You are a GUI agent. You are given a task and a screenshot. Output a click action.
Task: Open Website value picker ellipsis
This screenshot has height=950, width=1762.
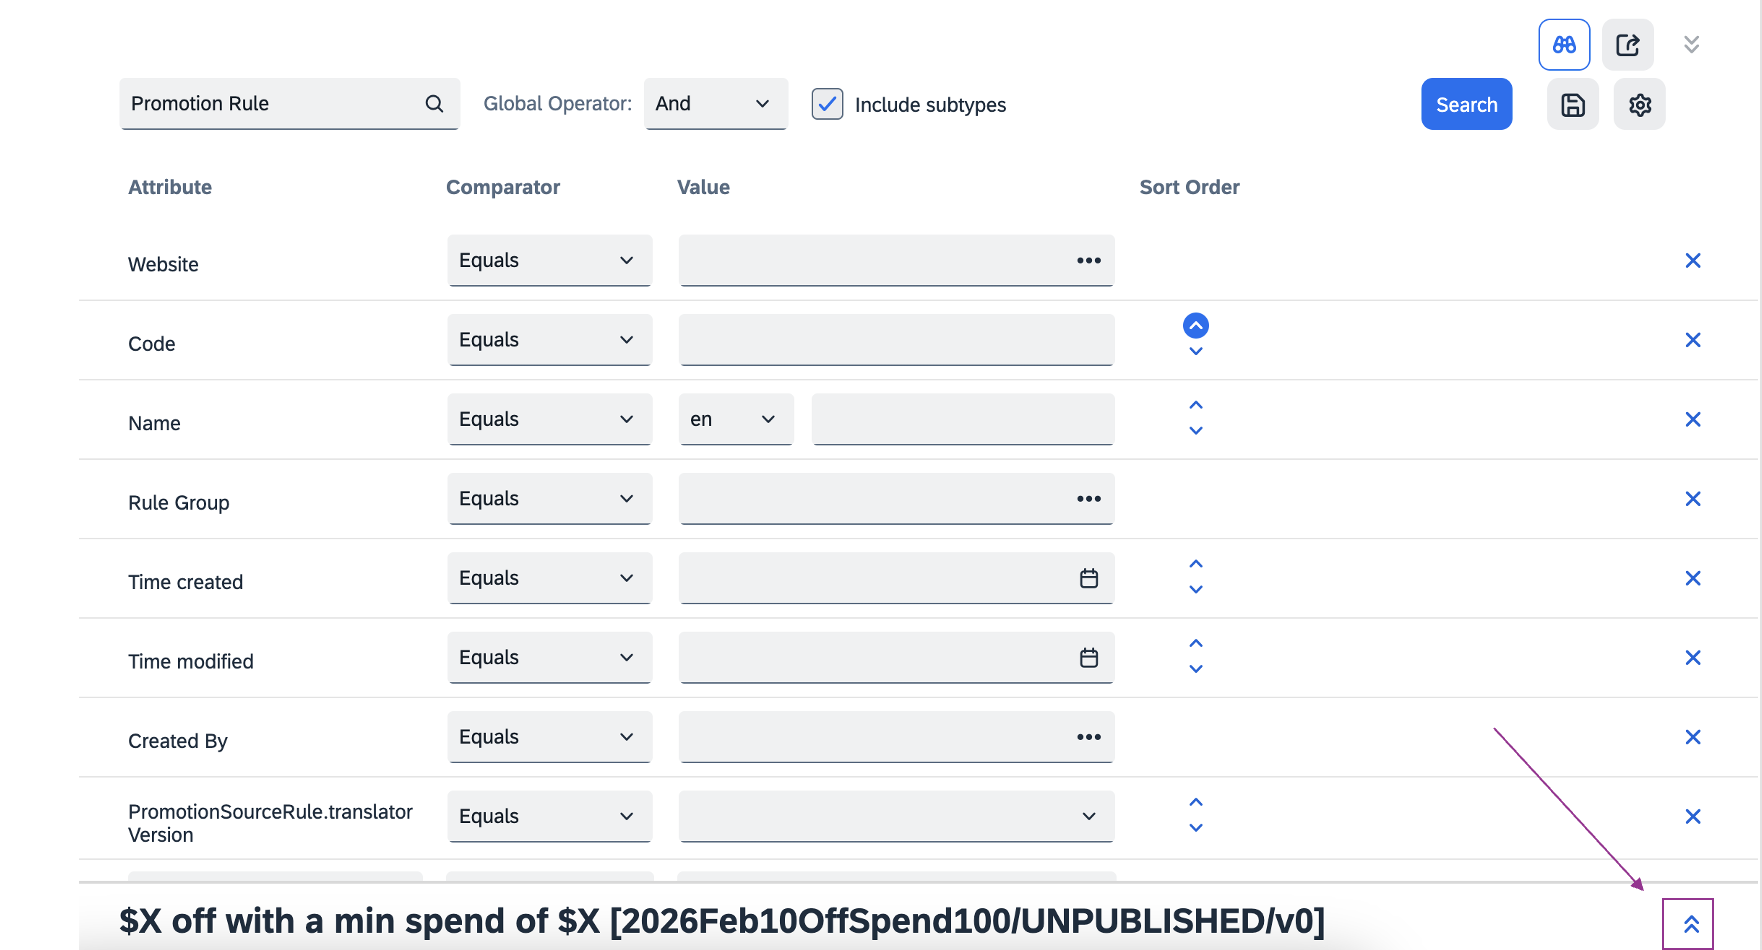click(1089, 261)
